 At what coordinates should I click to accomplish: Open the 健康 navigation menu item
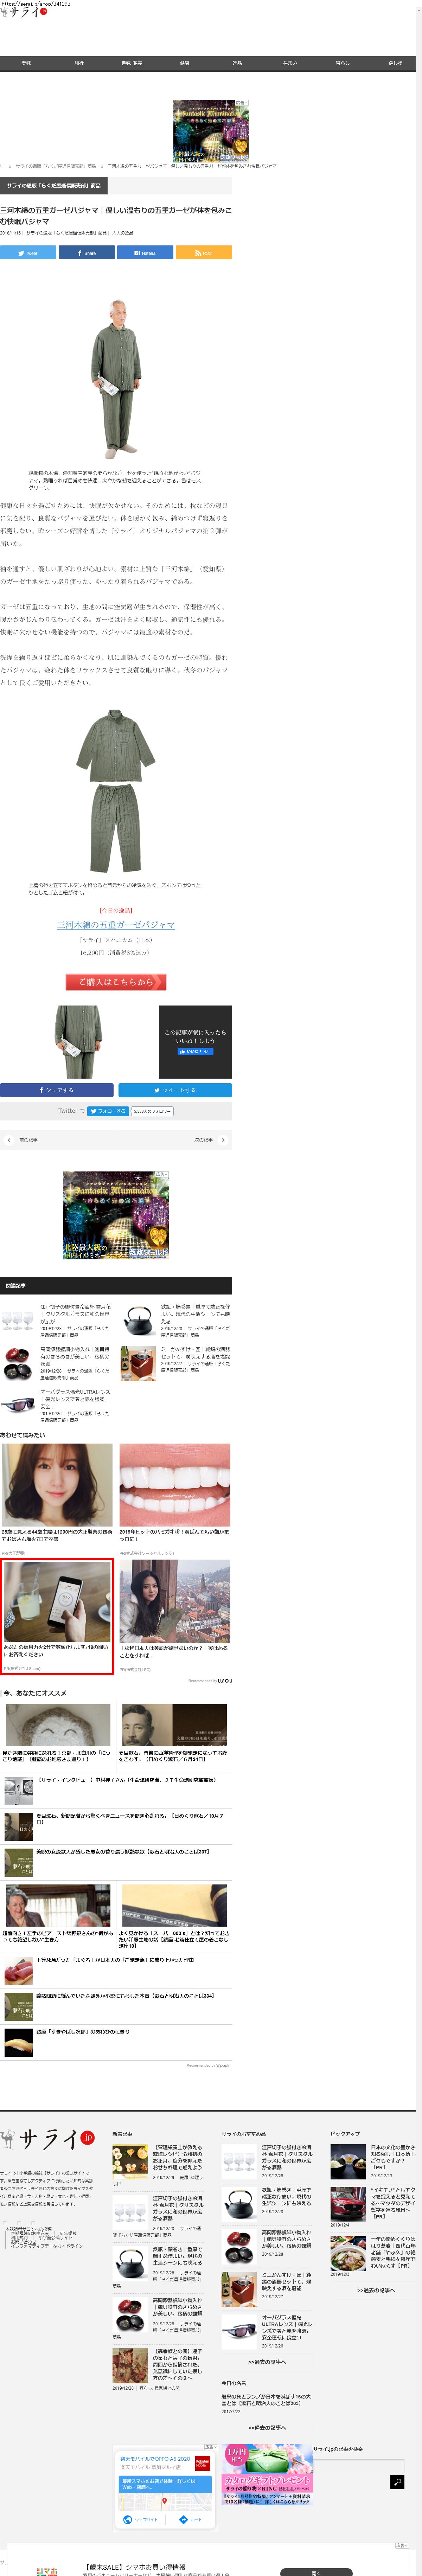pos(184,63)
